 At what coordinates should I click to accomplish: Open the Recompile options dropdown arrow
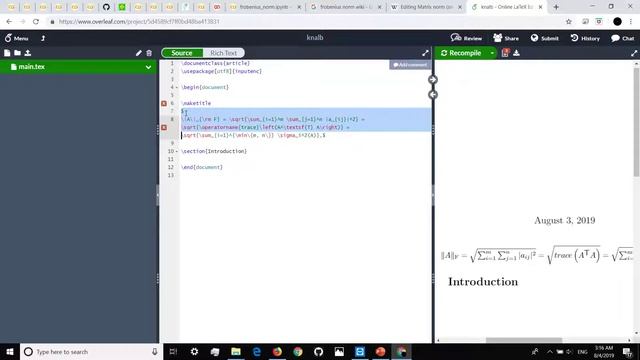pos(492,53)
